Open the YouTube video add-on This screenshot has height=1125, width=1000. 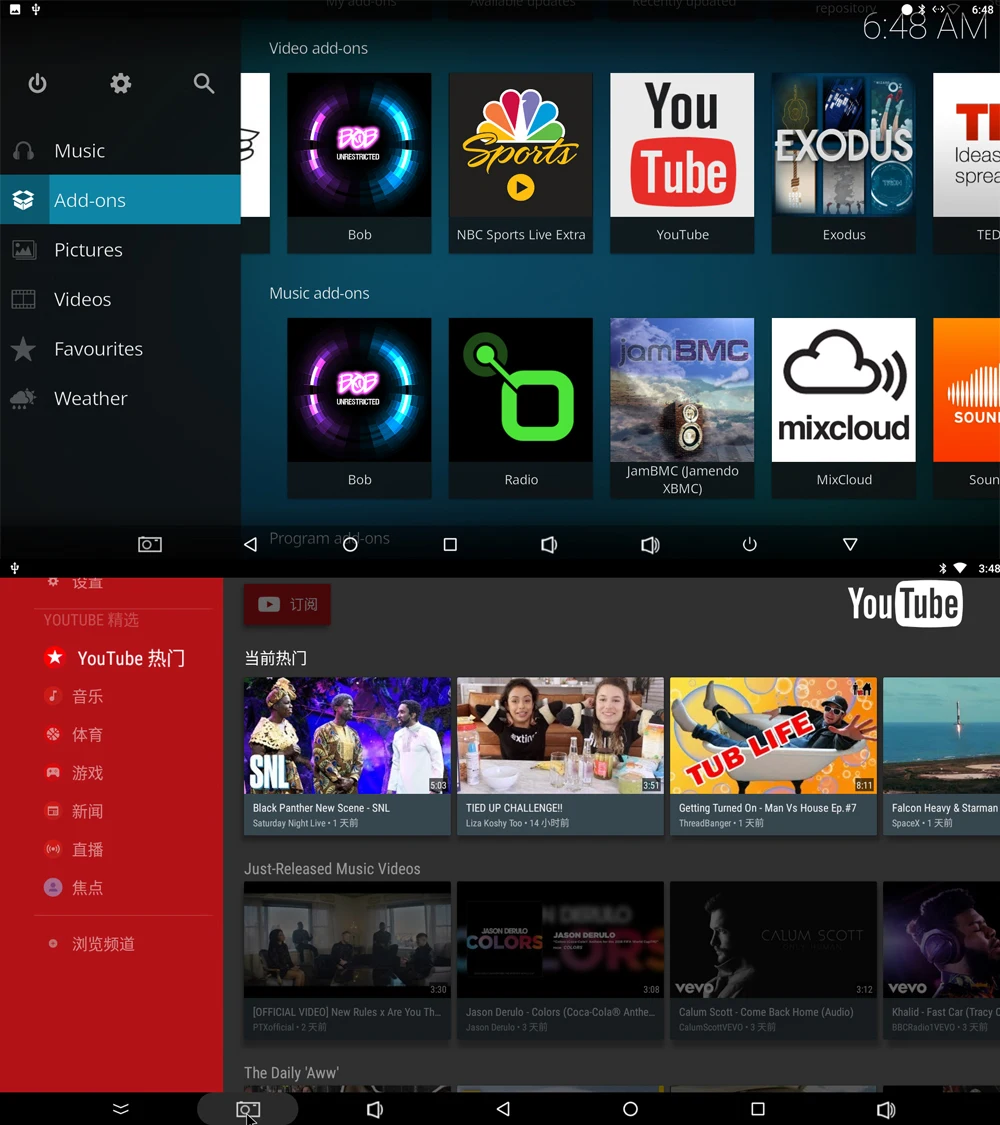pos(682,163)
